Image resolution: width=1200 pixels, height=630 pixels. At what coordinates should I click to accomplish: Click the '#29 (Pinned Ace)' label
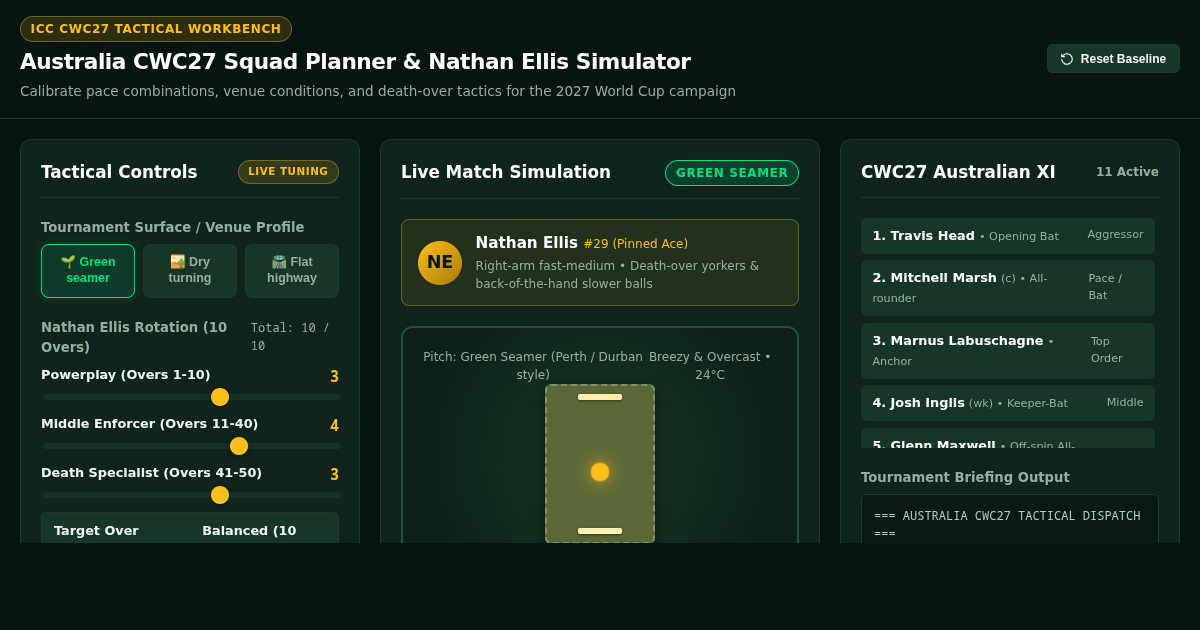(635, 244)
